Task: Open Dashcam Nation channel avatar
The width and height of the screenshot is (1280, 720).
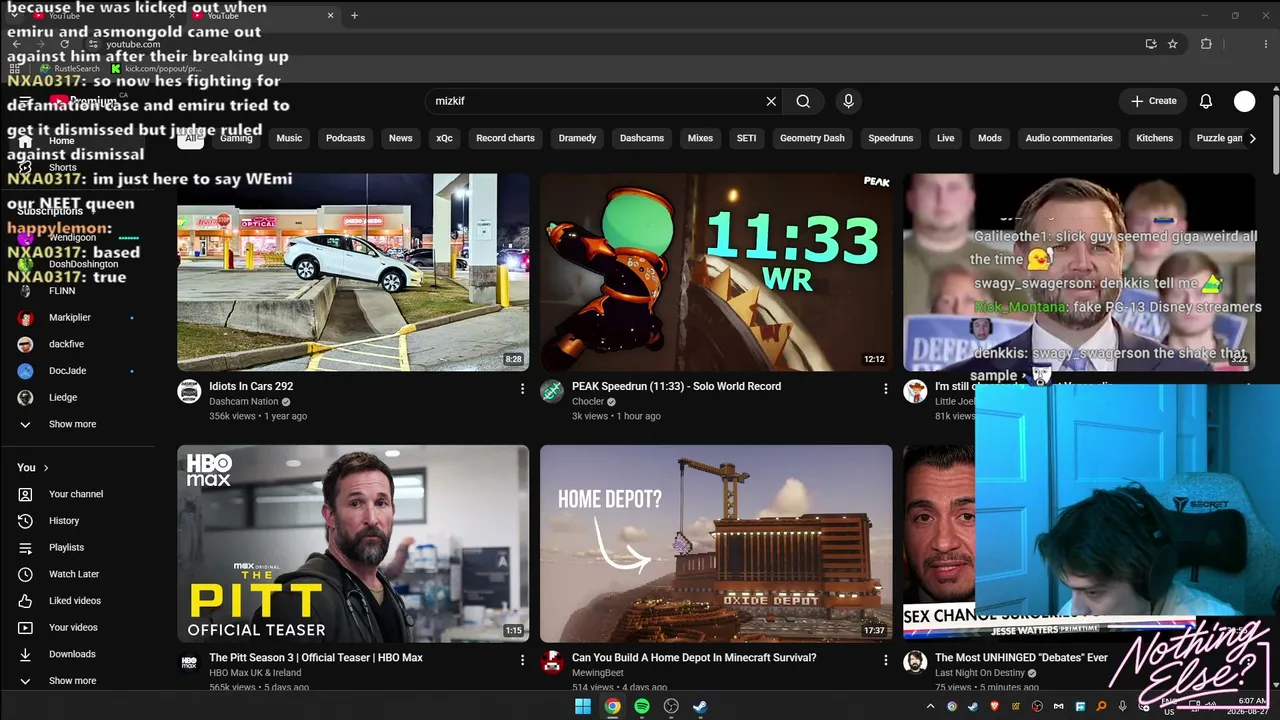Action: [x=189, y=392]
